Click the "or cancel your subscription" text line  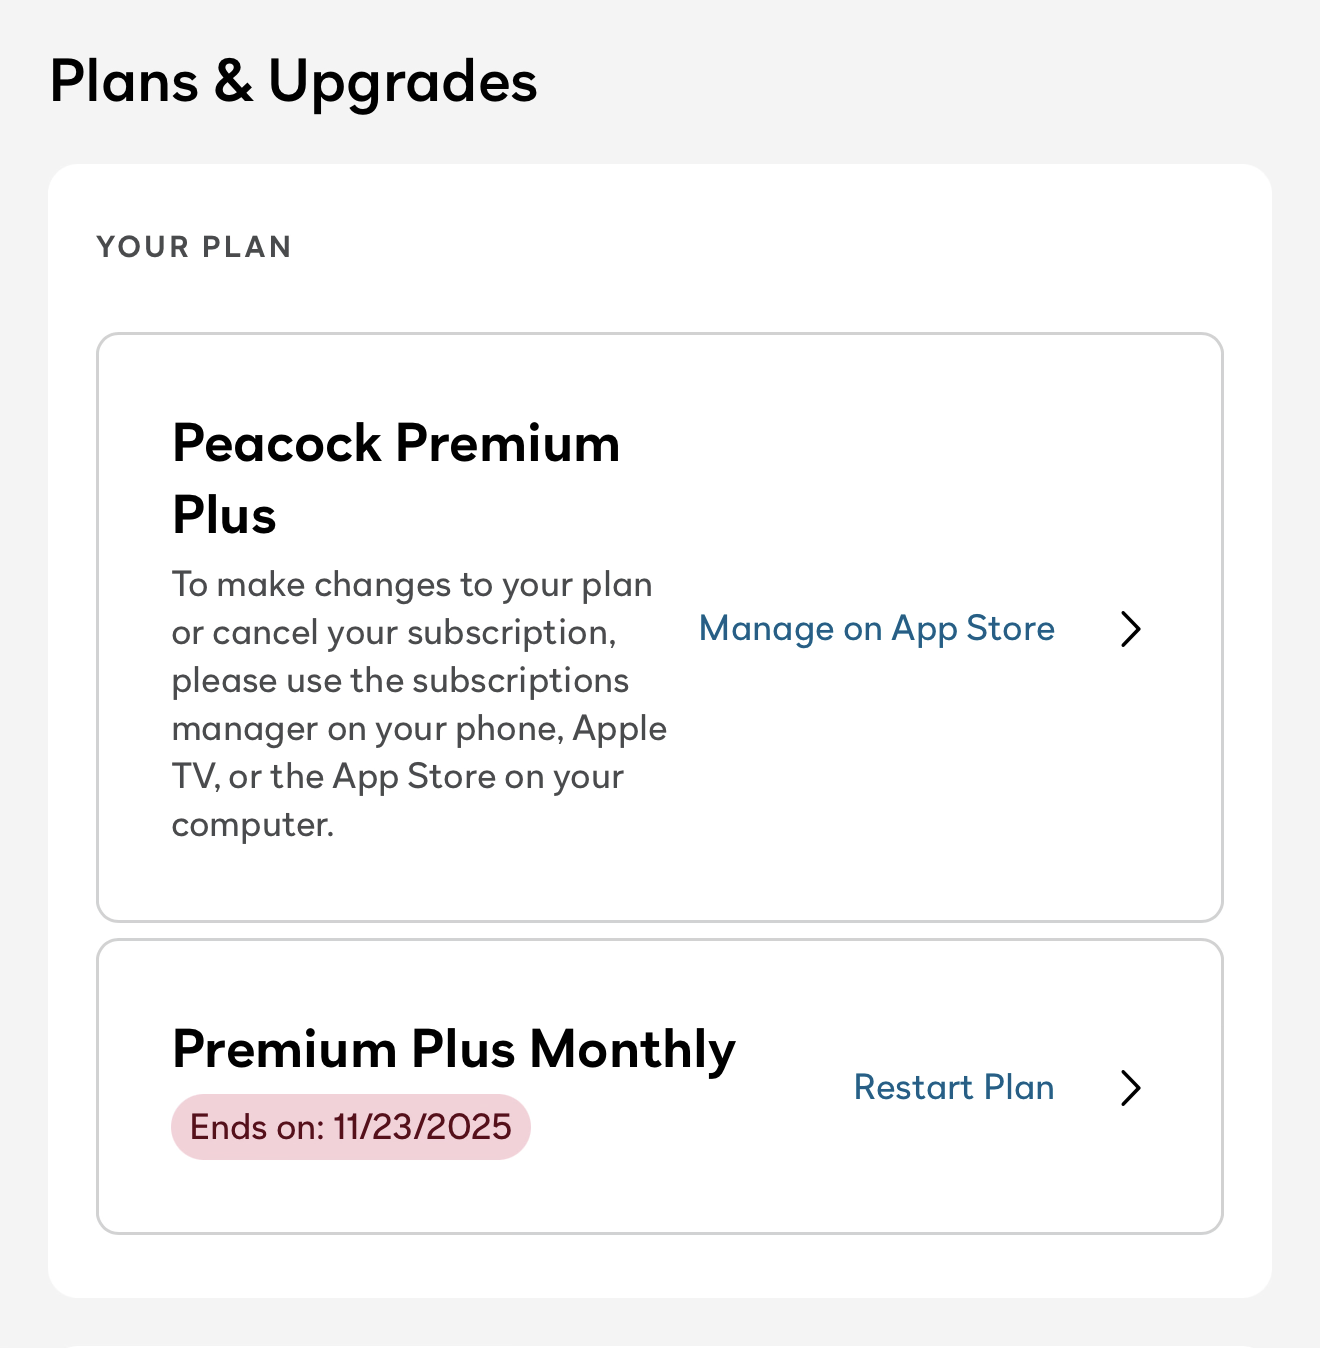click(394, 632)
